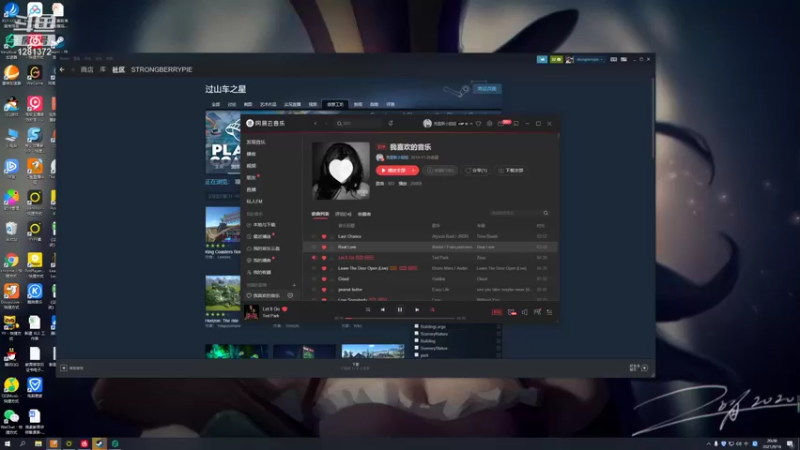
Task: Open the Private FM sidebar item
Action: click(x=255, y=202)
